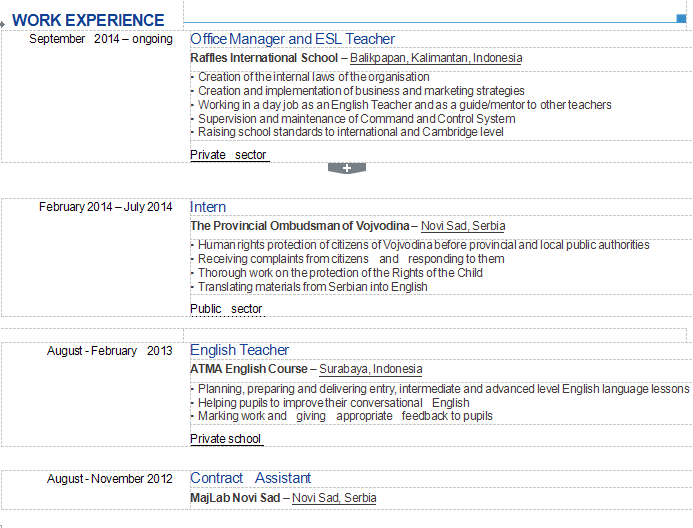Click the Private school label
Image resolution: width=693 pixels, height=528 pixels.
pos(225,439)
